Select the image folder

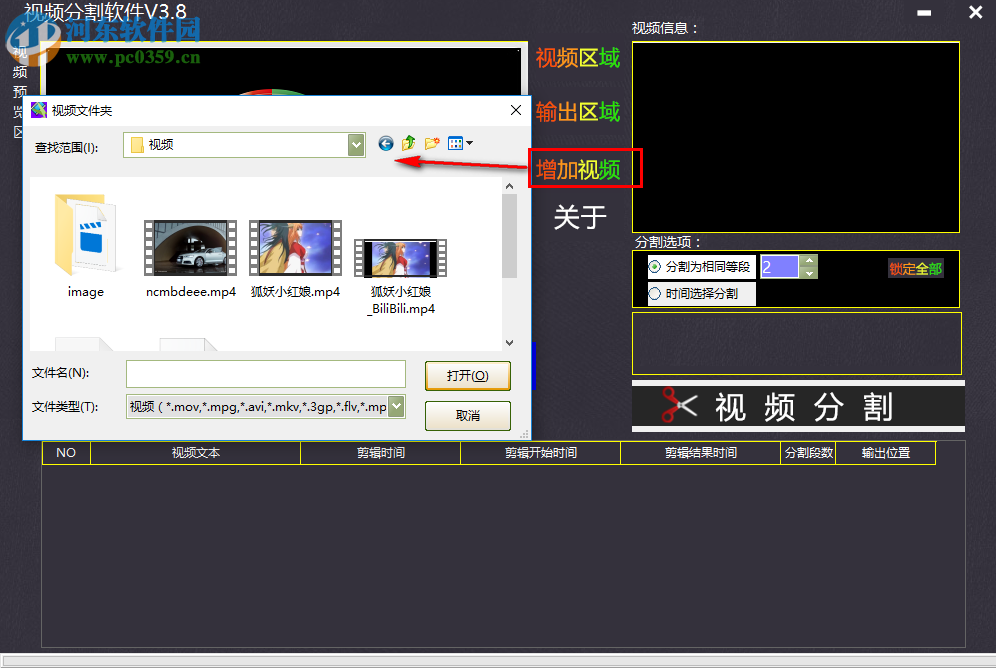[x=86, y=246]
